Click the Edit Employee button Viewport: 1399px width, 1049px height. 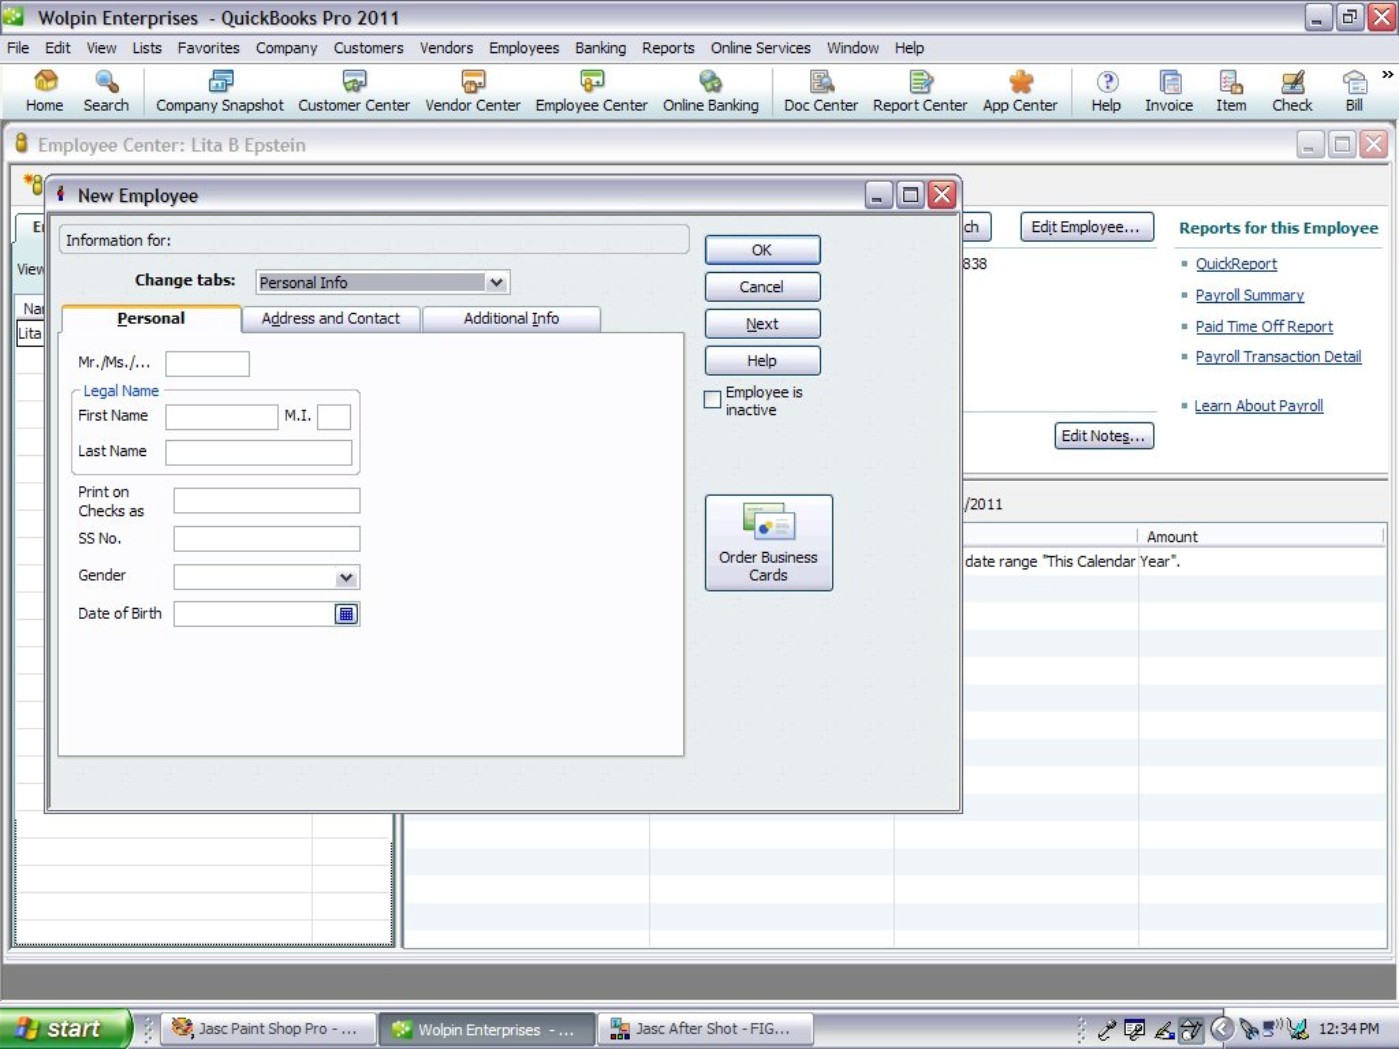click(x=1086, y=227)
